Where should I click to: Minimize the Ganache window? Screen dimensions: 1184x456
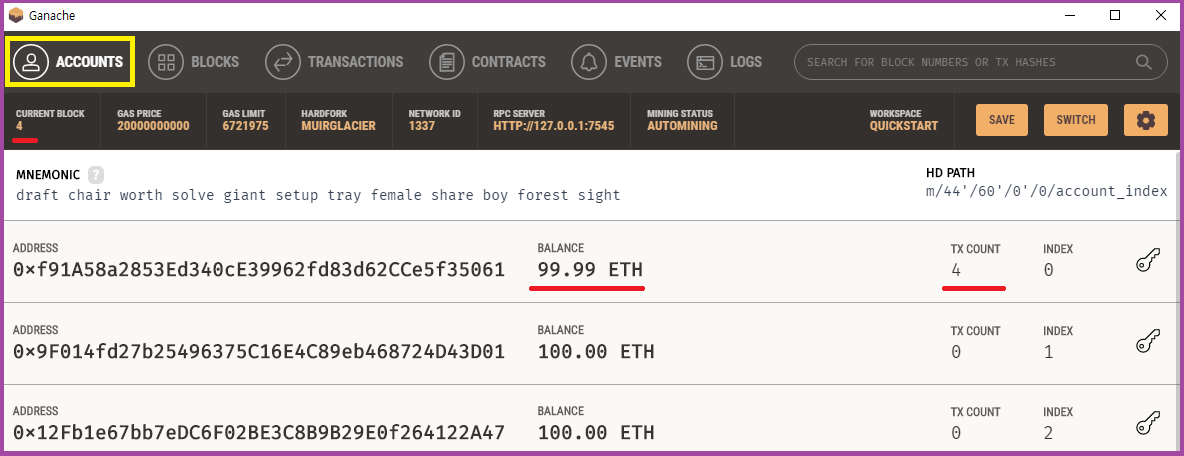pyautogui.click(x=1069, y=15)
